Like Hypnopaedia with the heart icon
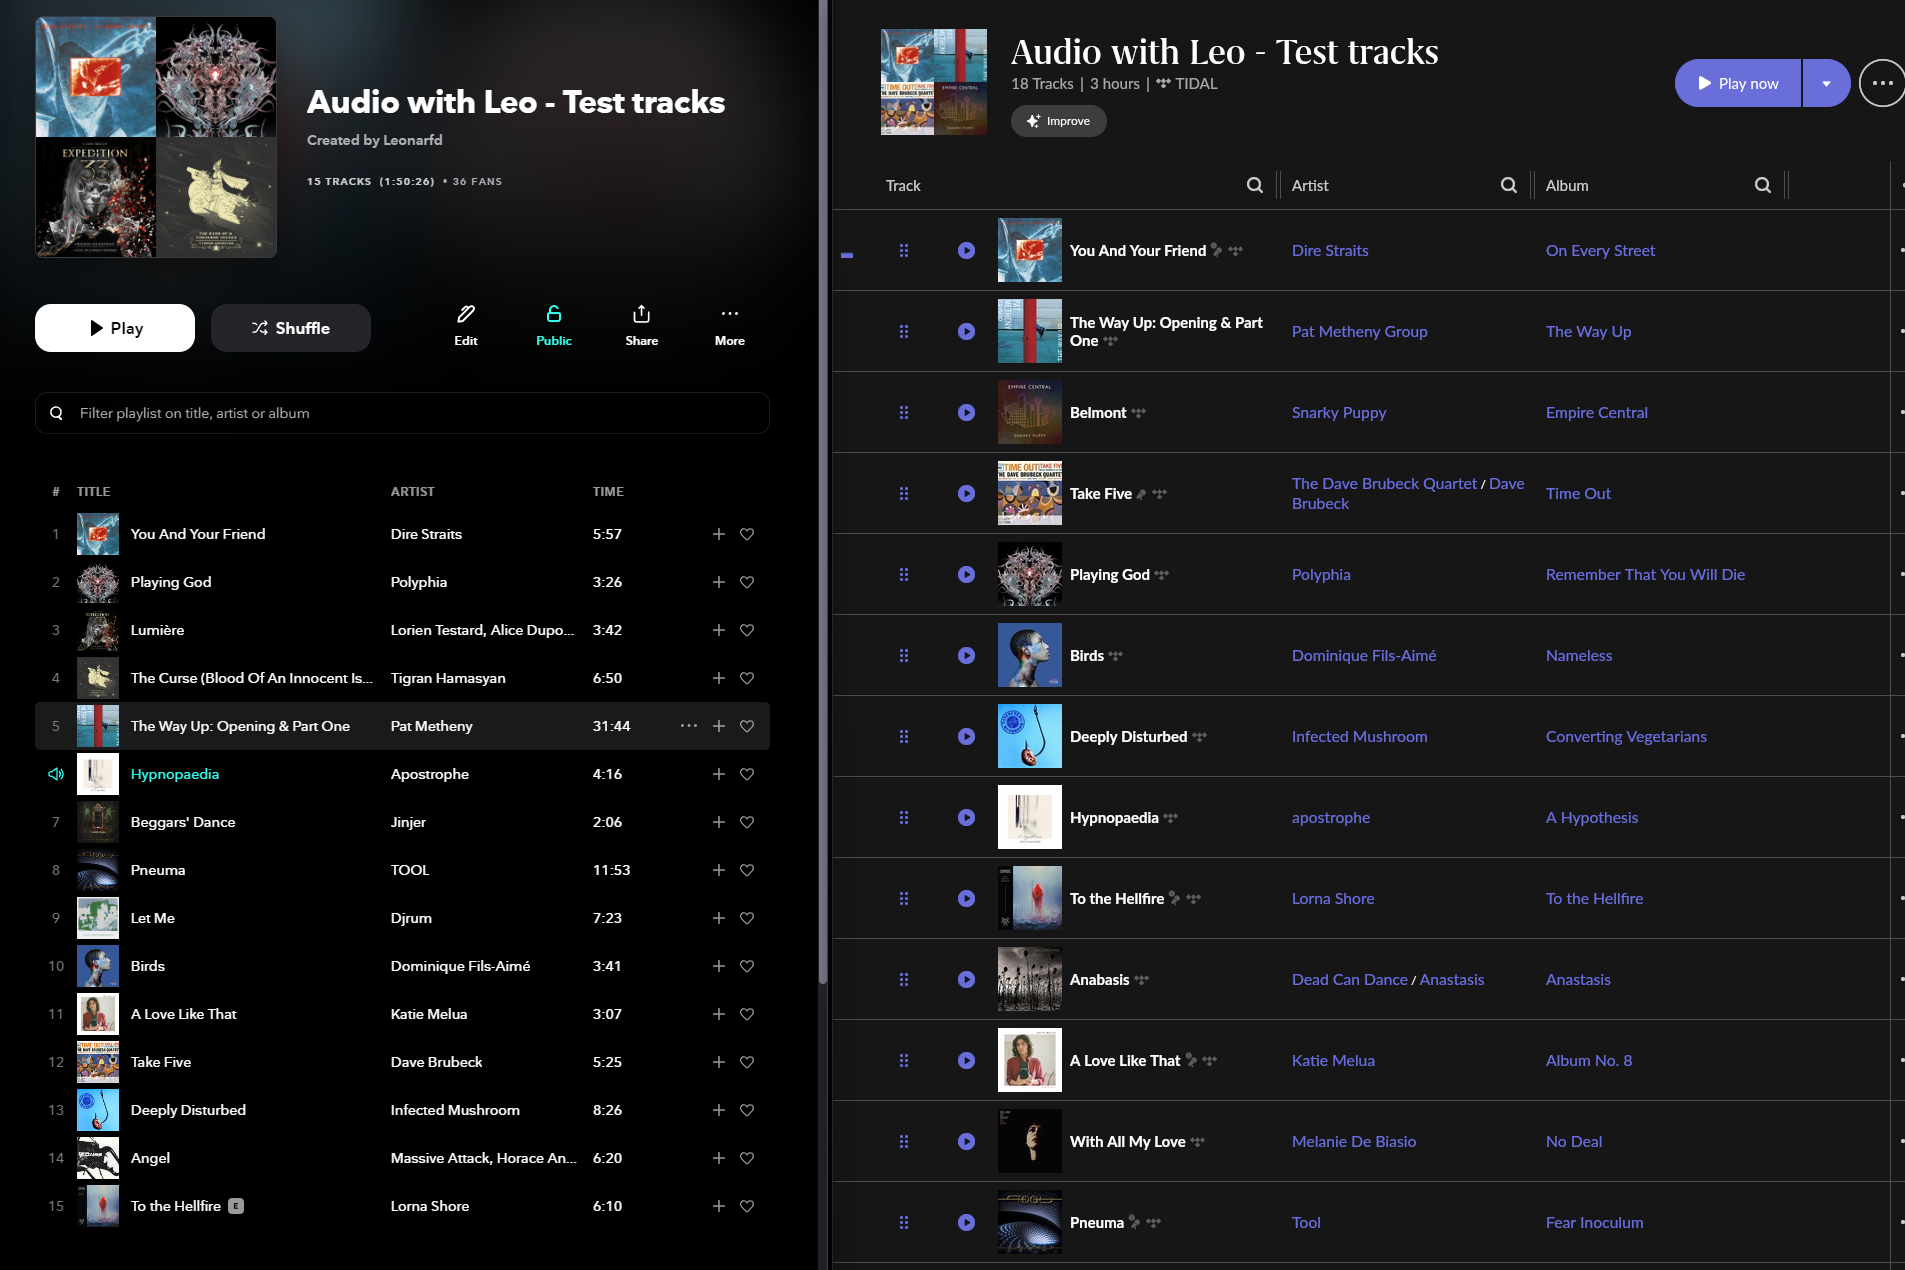Screen dimensions: 1905x1270 tap(747, 774)
